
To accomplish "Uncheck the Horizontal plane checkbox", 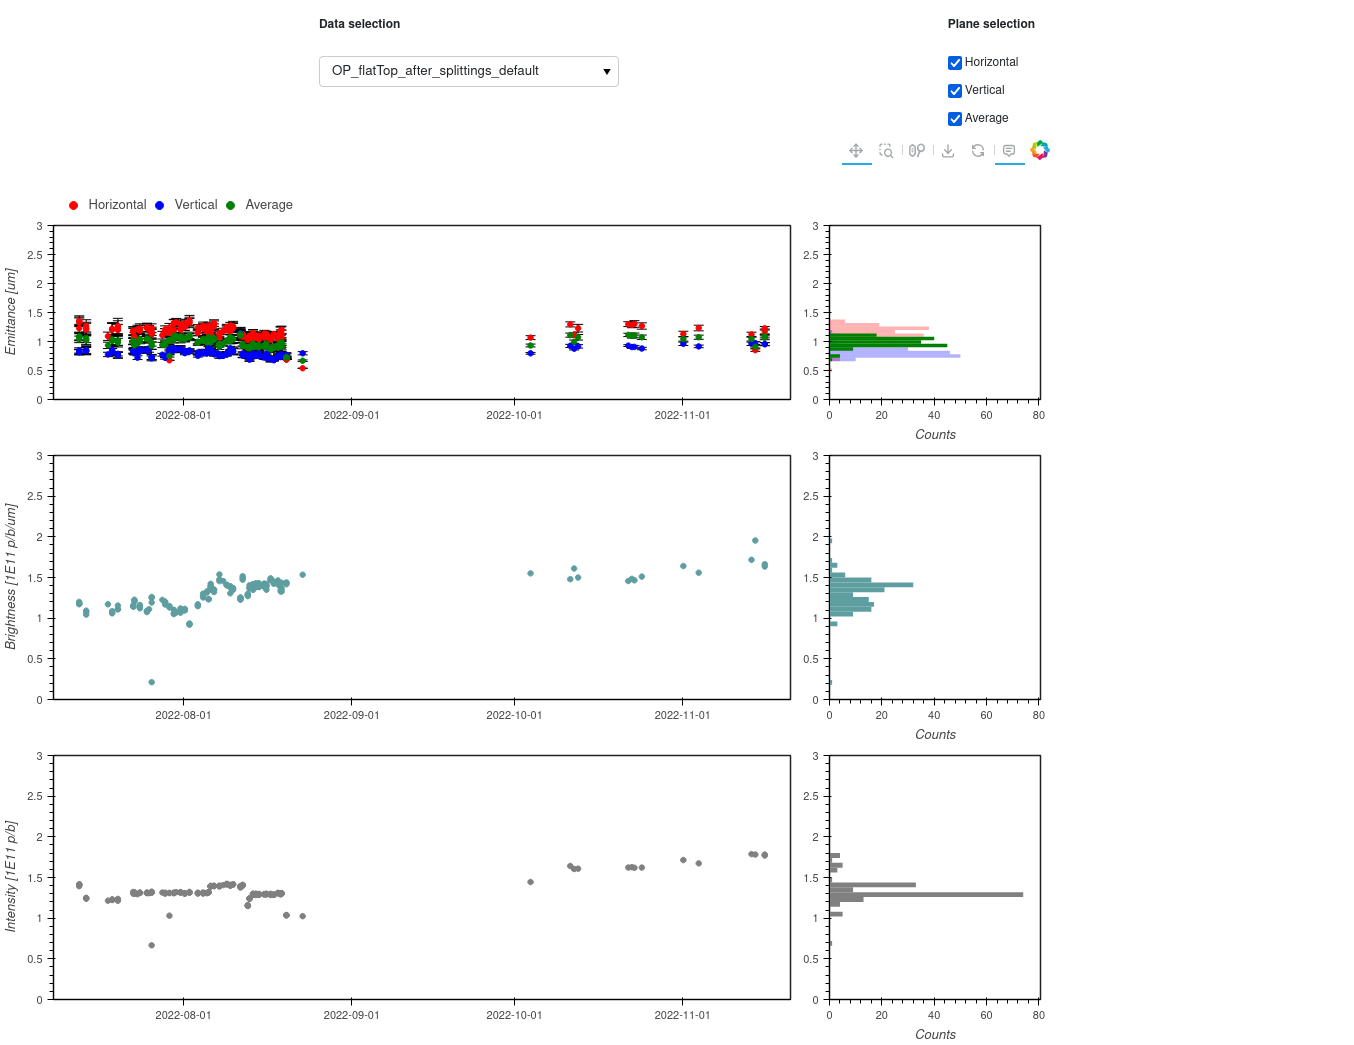I will tap(955, 63).
